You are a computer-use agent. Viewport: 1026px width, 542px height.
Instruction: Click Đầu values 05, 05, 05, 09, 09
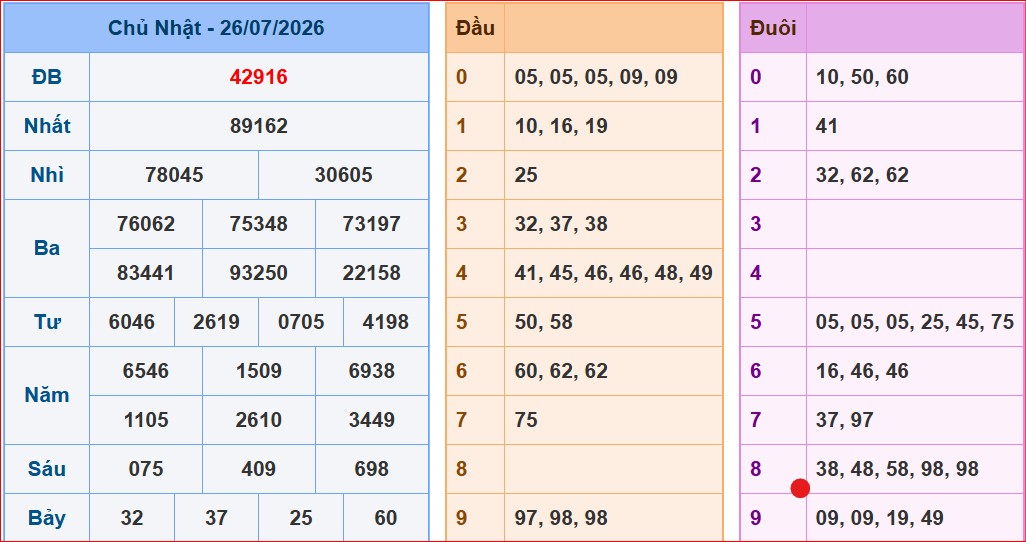(x=596, y=77)
